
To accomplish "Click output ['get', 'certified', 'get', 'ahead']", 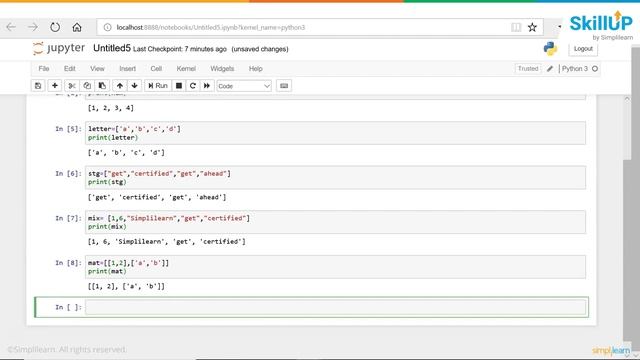I will (x=157, y=197).
